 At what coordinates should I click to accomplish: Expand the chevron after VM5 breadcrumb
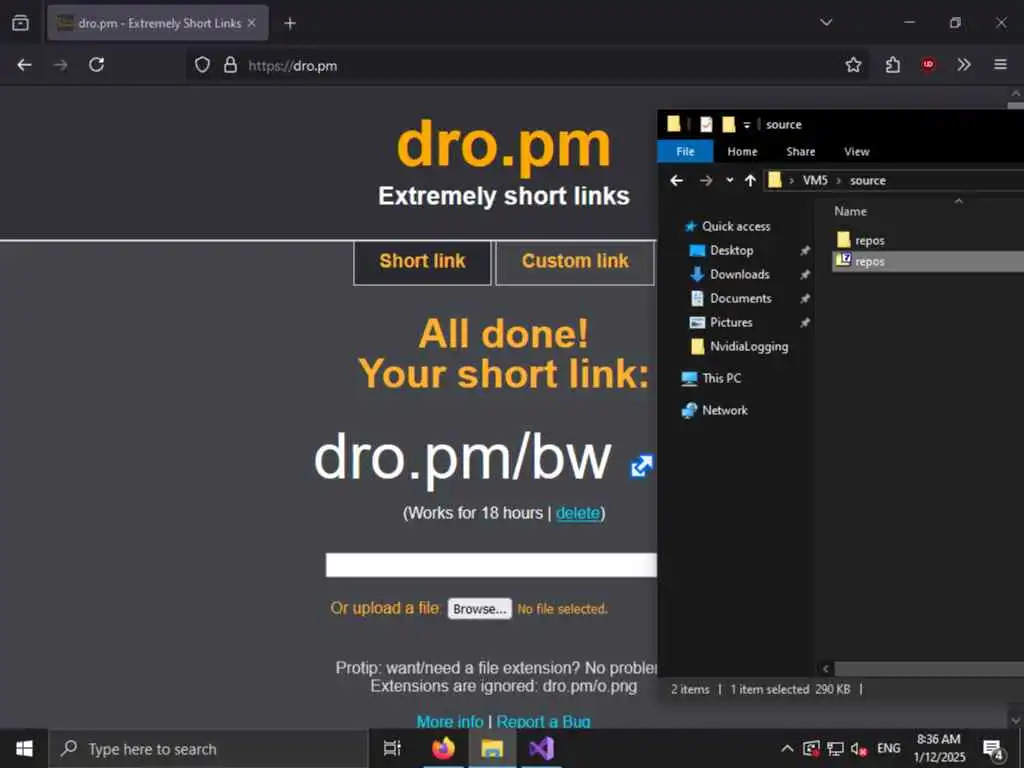(839, 181)
